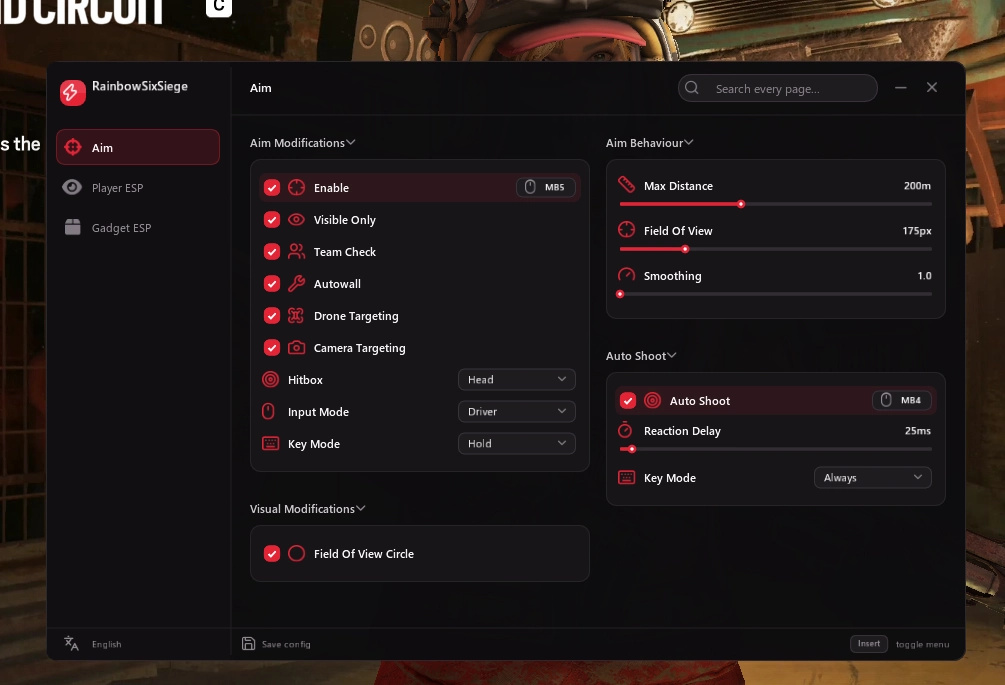Screen dimensions: 1005x685
Task: Click the Insert toggle menu key button
Action: coord(868,643)
